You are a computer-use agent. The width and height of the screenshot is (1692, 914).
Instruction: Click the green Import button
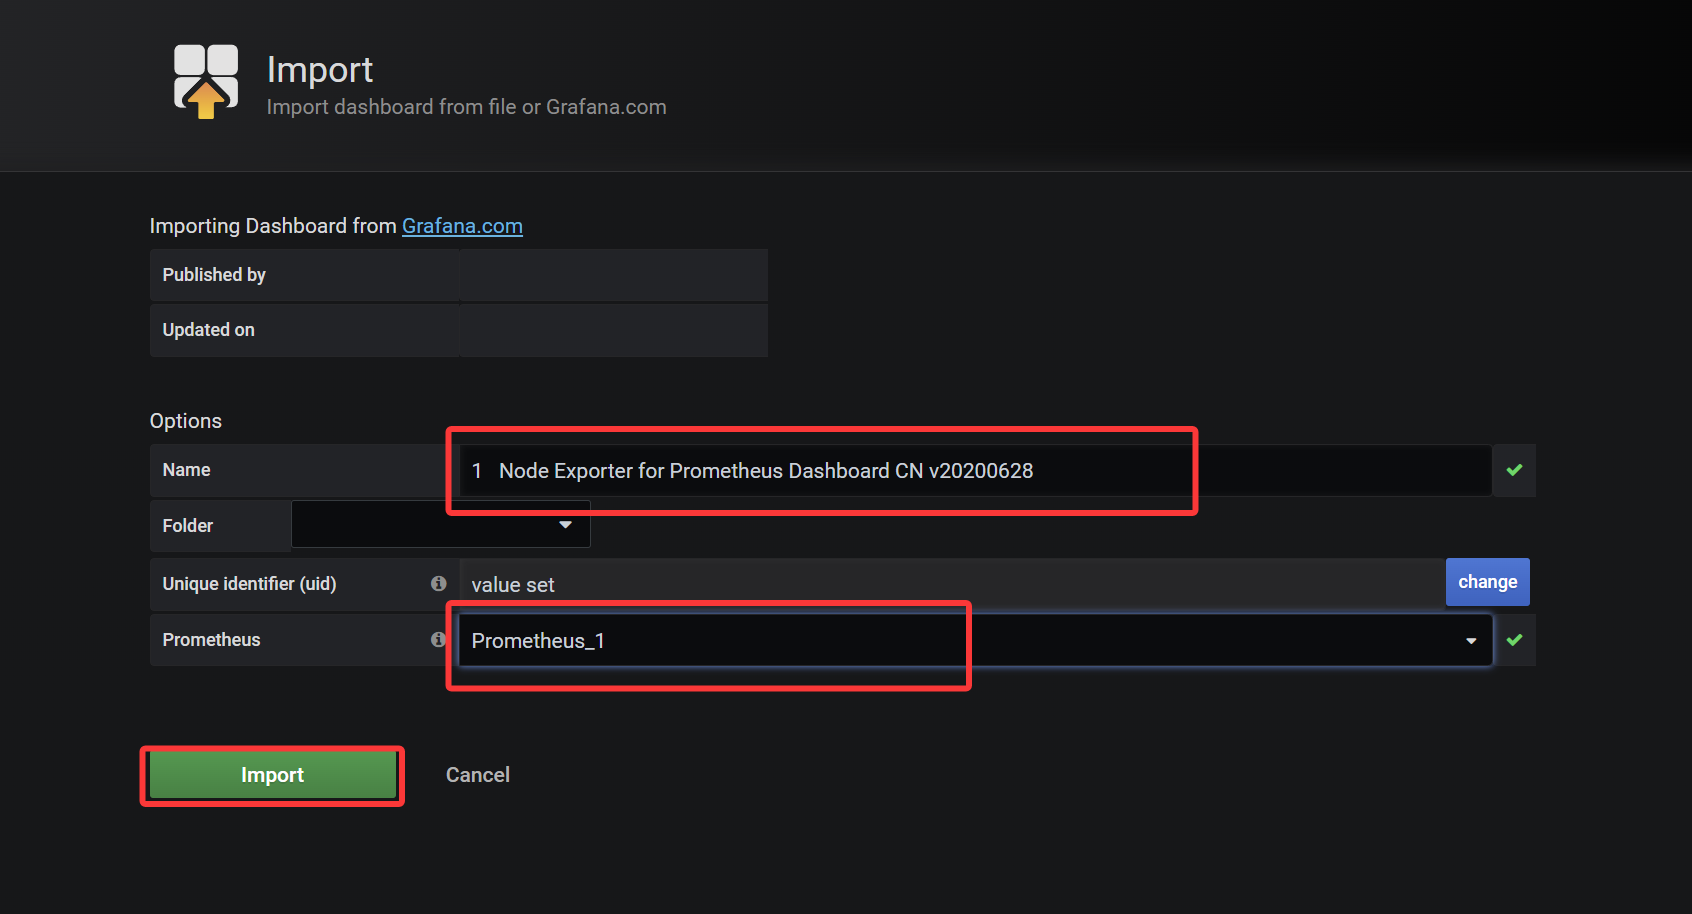[272, 775]
